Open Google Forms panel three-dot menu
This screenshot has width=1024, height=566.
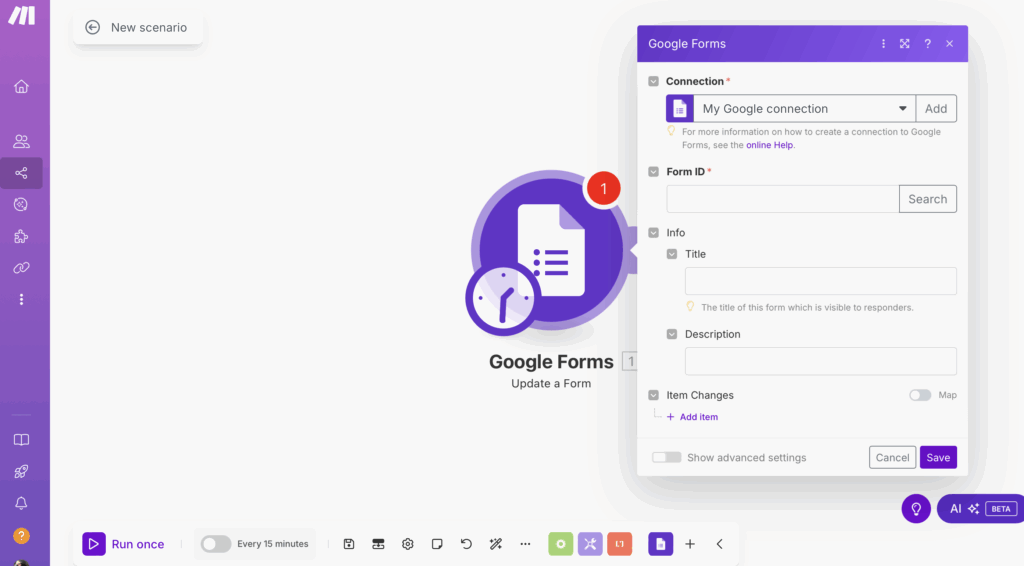point(884,44)
